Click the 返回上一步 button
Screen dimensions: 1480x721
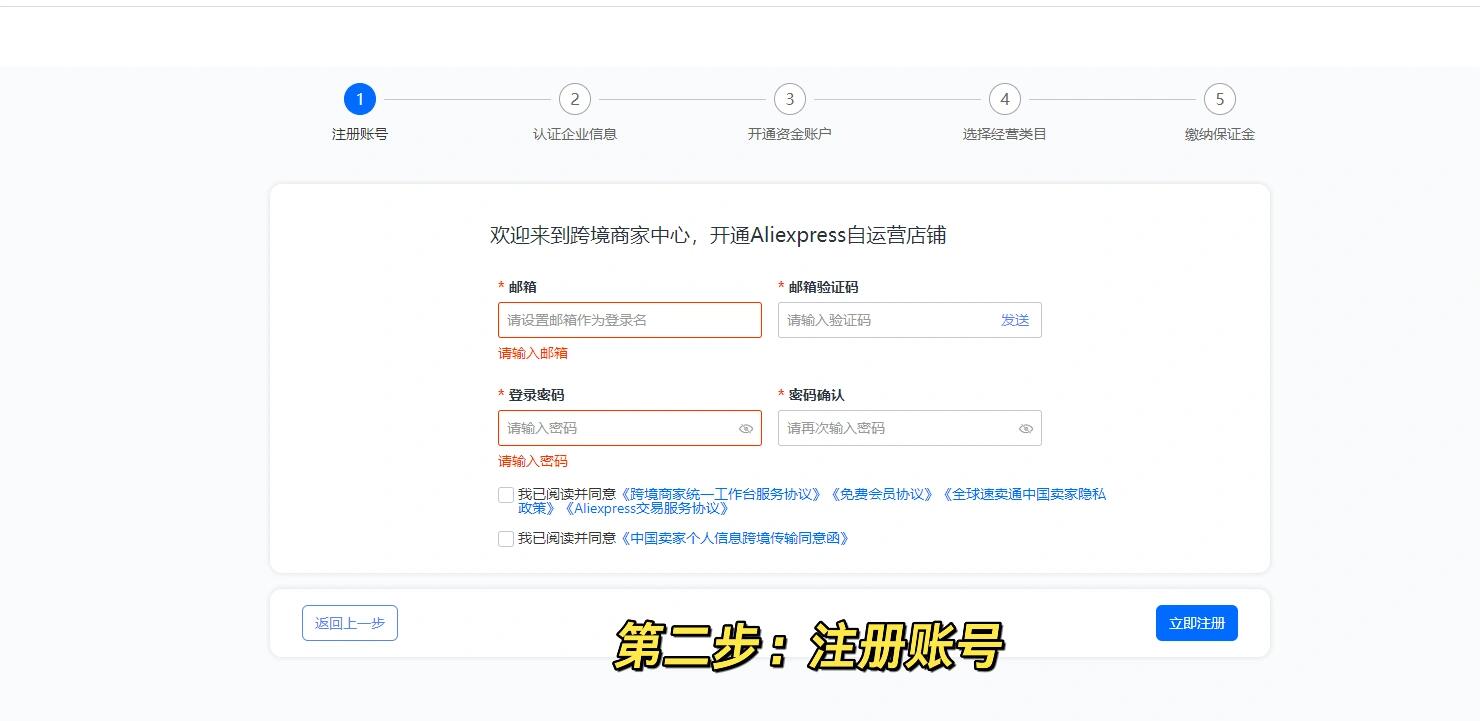(350, 623)
